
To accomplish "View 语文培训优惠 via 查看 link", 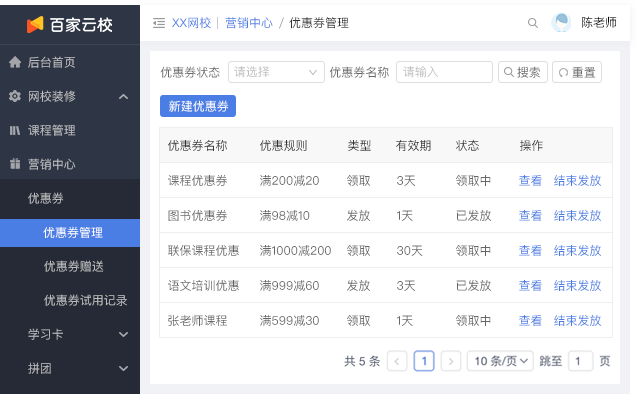I will click(x=531, y=285).
